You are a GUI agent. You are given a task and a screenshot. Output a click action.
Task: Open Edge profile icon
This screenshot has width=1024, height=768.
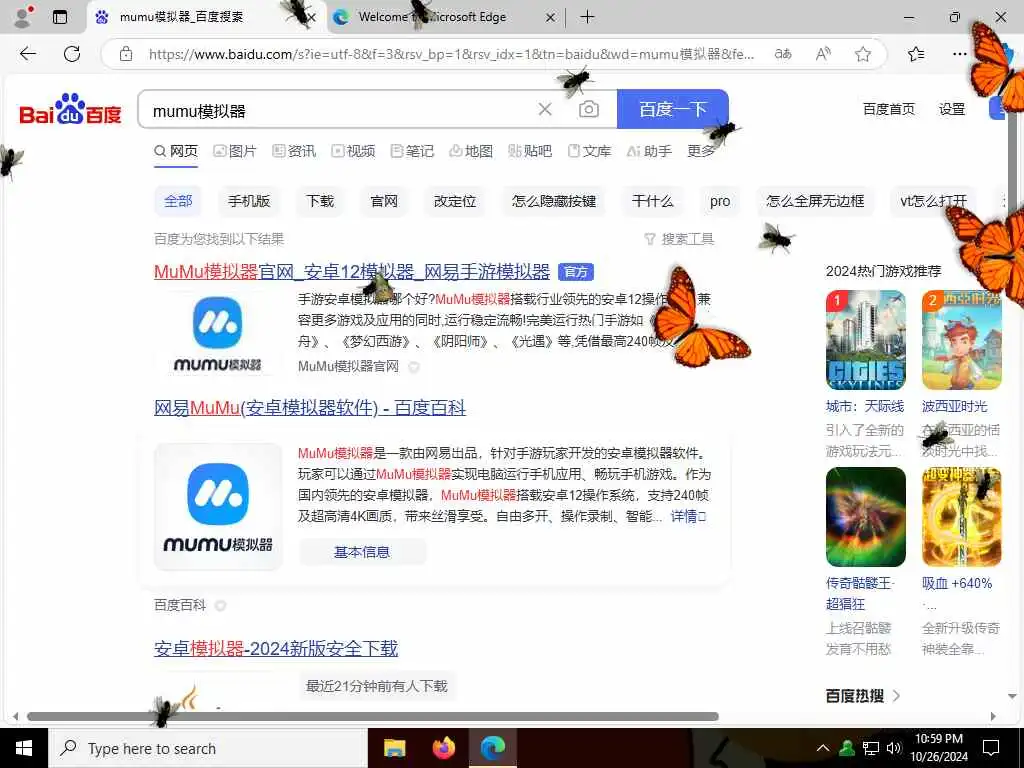click(x=23, y=17)
